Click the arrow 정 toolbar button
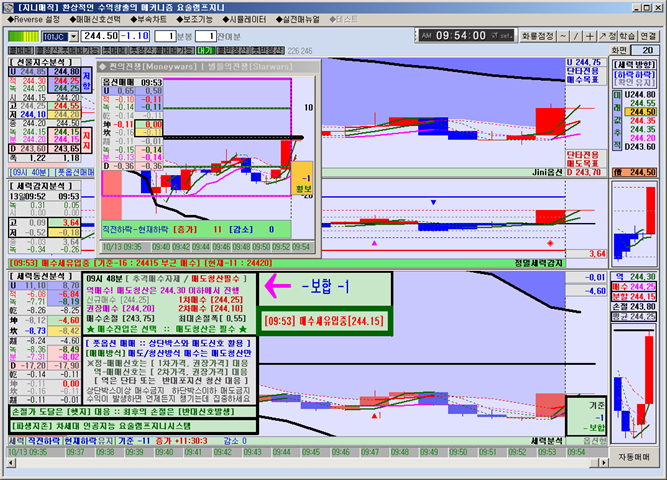The height and width of the screenshot is (480, 667). click(x=607, y=37)
